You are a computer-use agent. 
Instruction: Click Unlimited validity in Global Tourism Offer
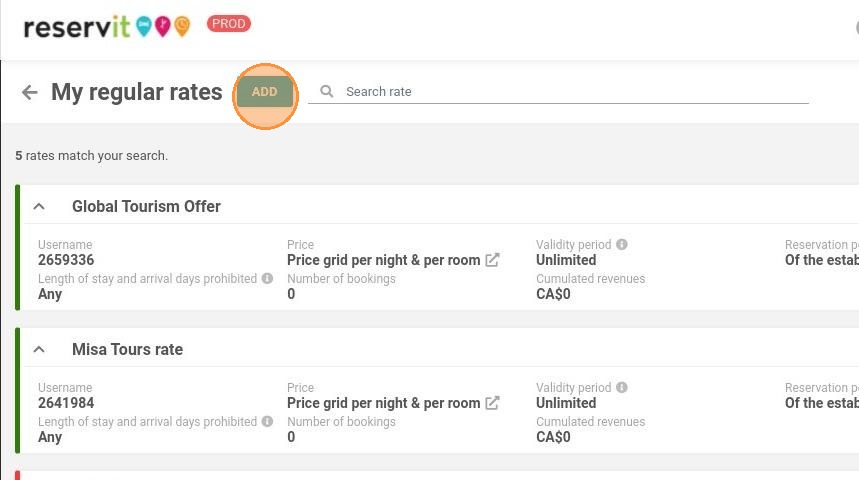(x=566, y=260)
